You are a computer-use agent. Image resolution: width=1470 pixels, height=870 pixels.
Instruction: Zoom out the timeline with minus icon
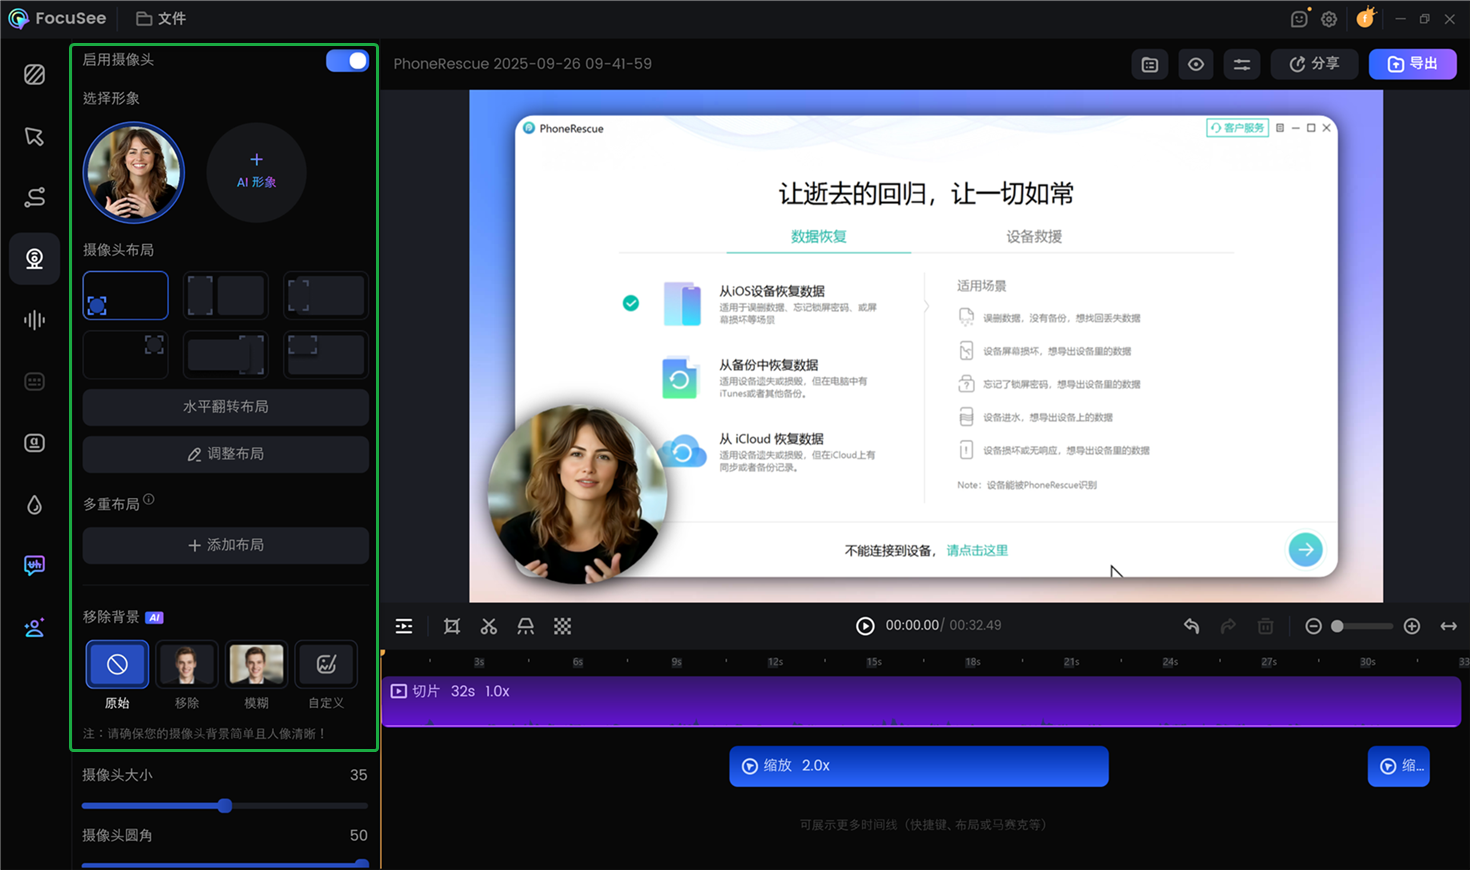1314,626
